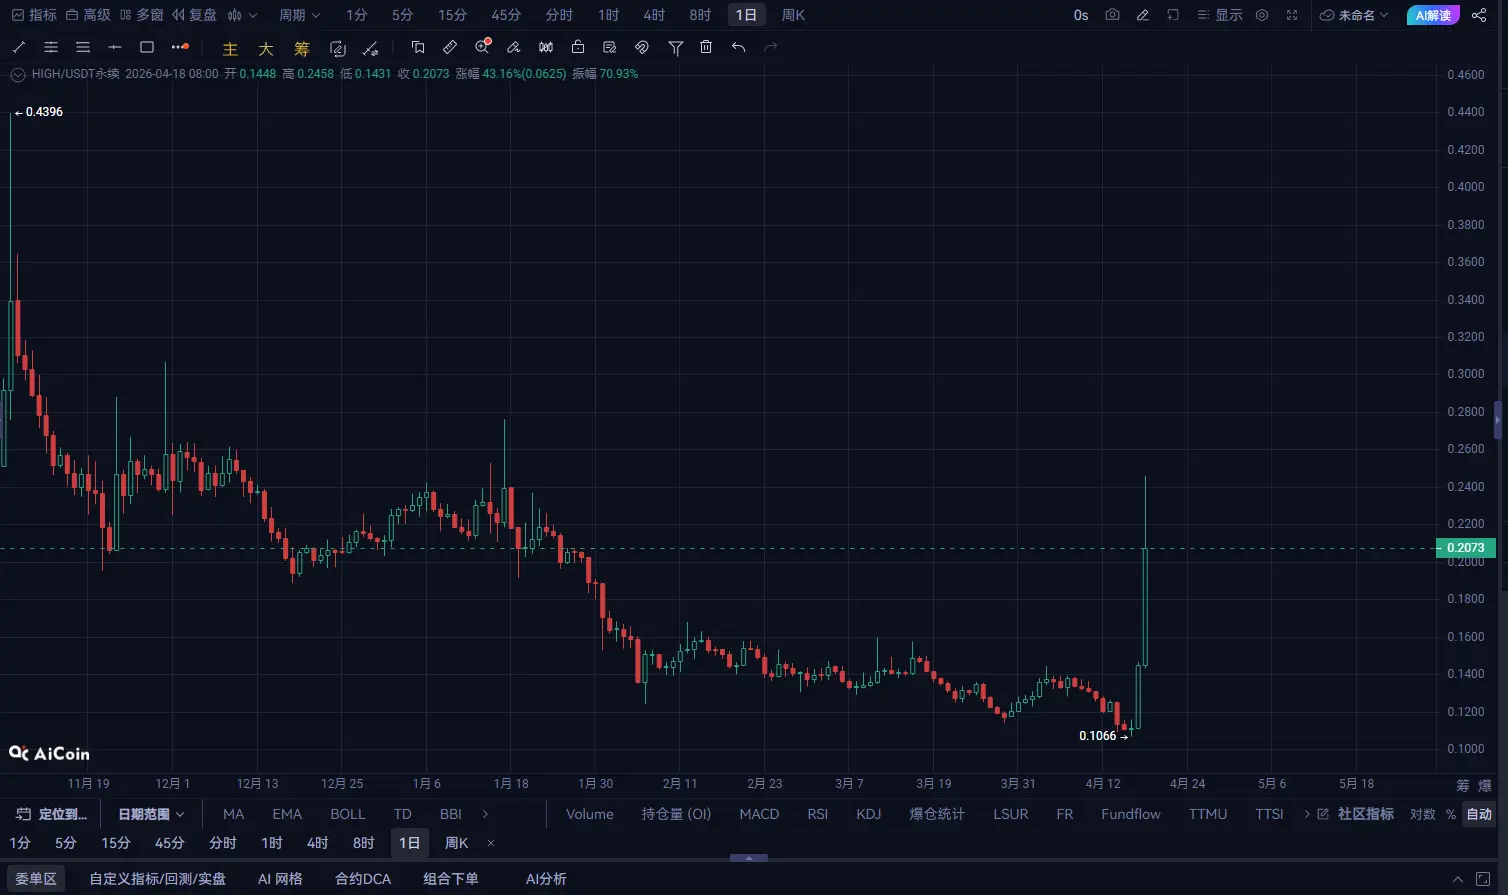Viewport: 1508px width, 895px height.
Task: Click the share icon
Action: 1480,15
